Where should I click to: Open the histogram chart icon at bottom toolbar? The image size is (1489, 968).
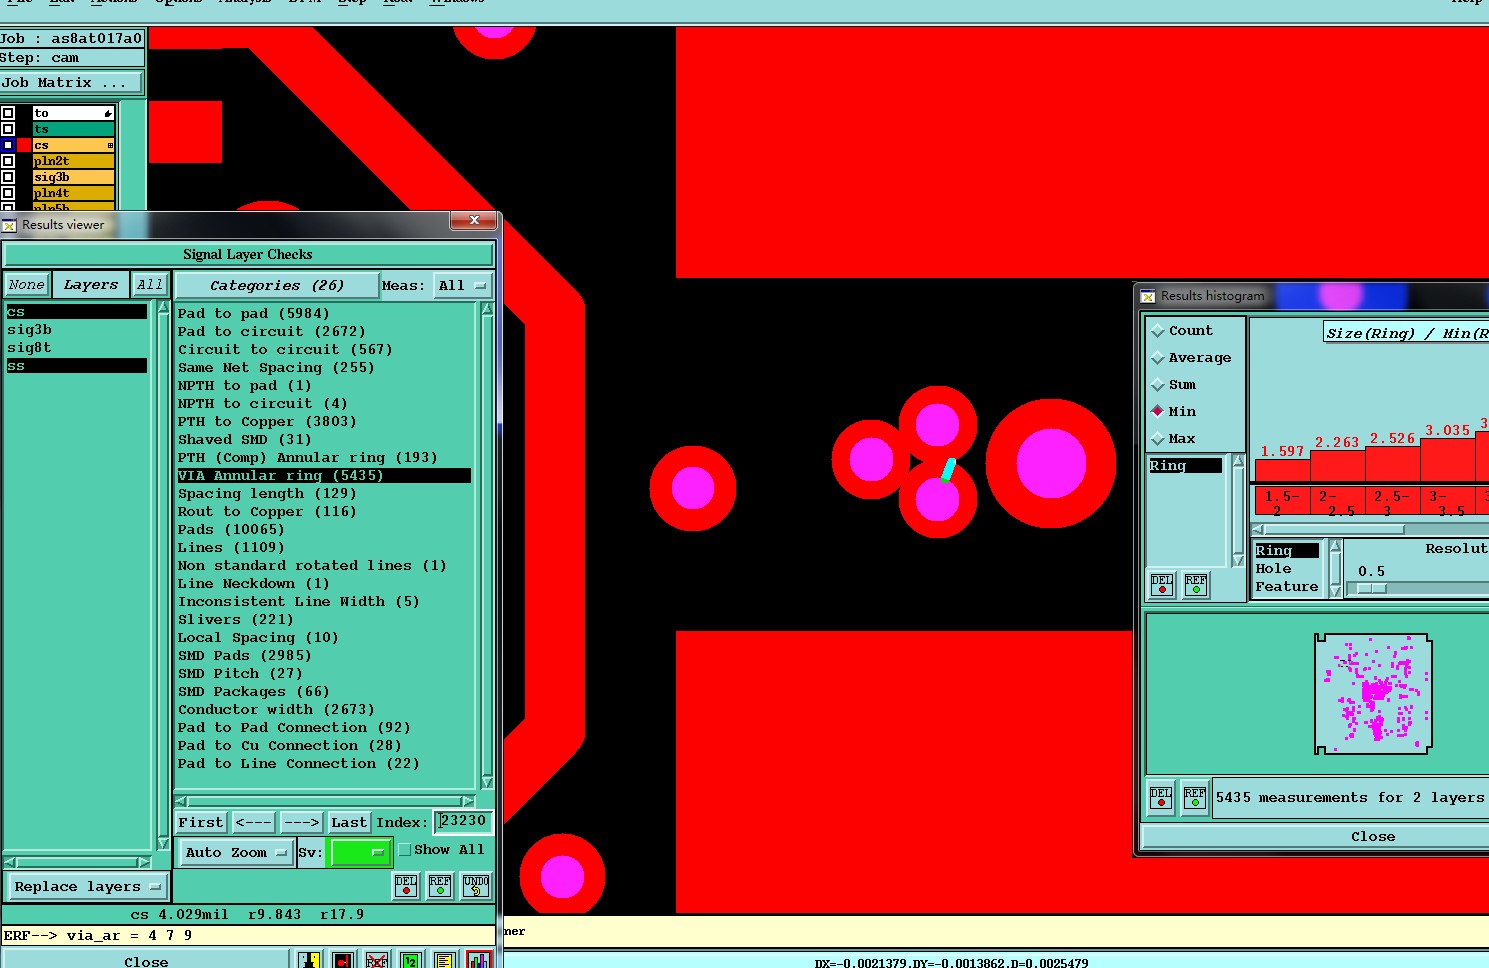pyautogui.click(x=479, y=959)
